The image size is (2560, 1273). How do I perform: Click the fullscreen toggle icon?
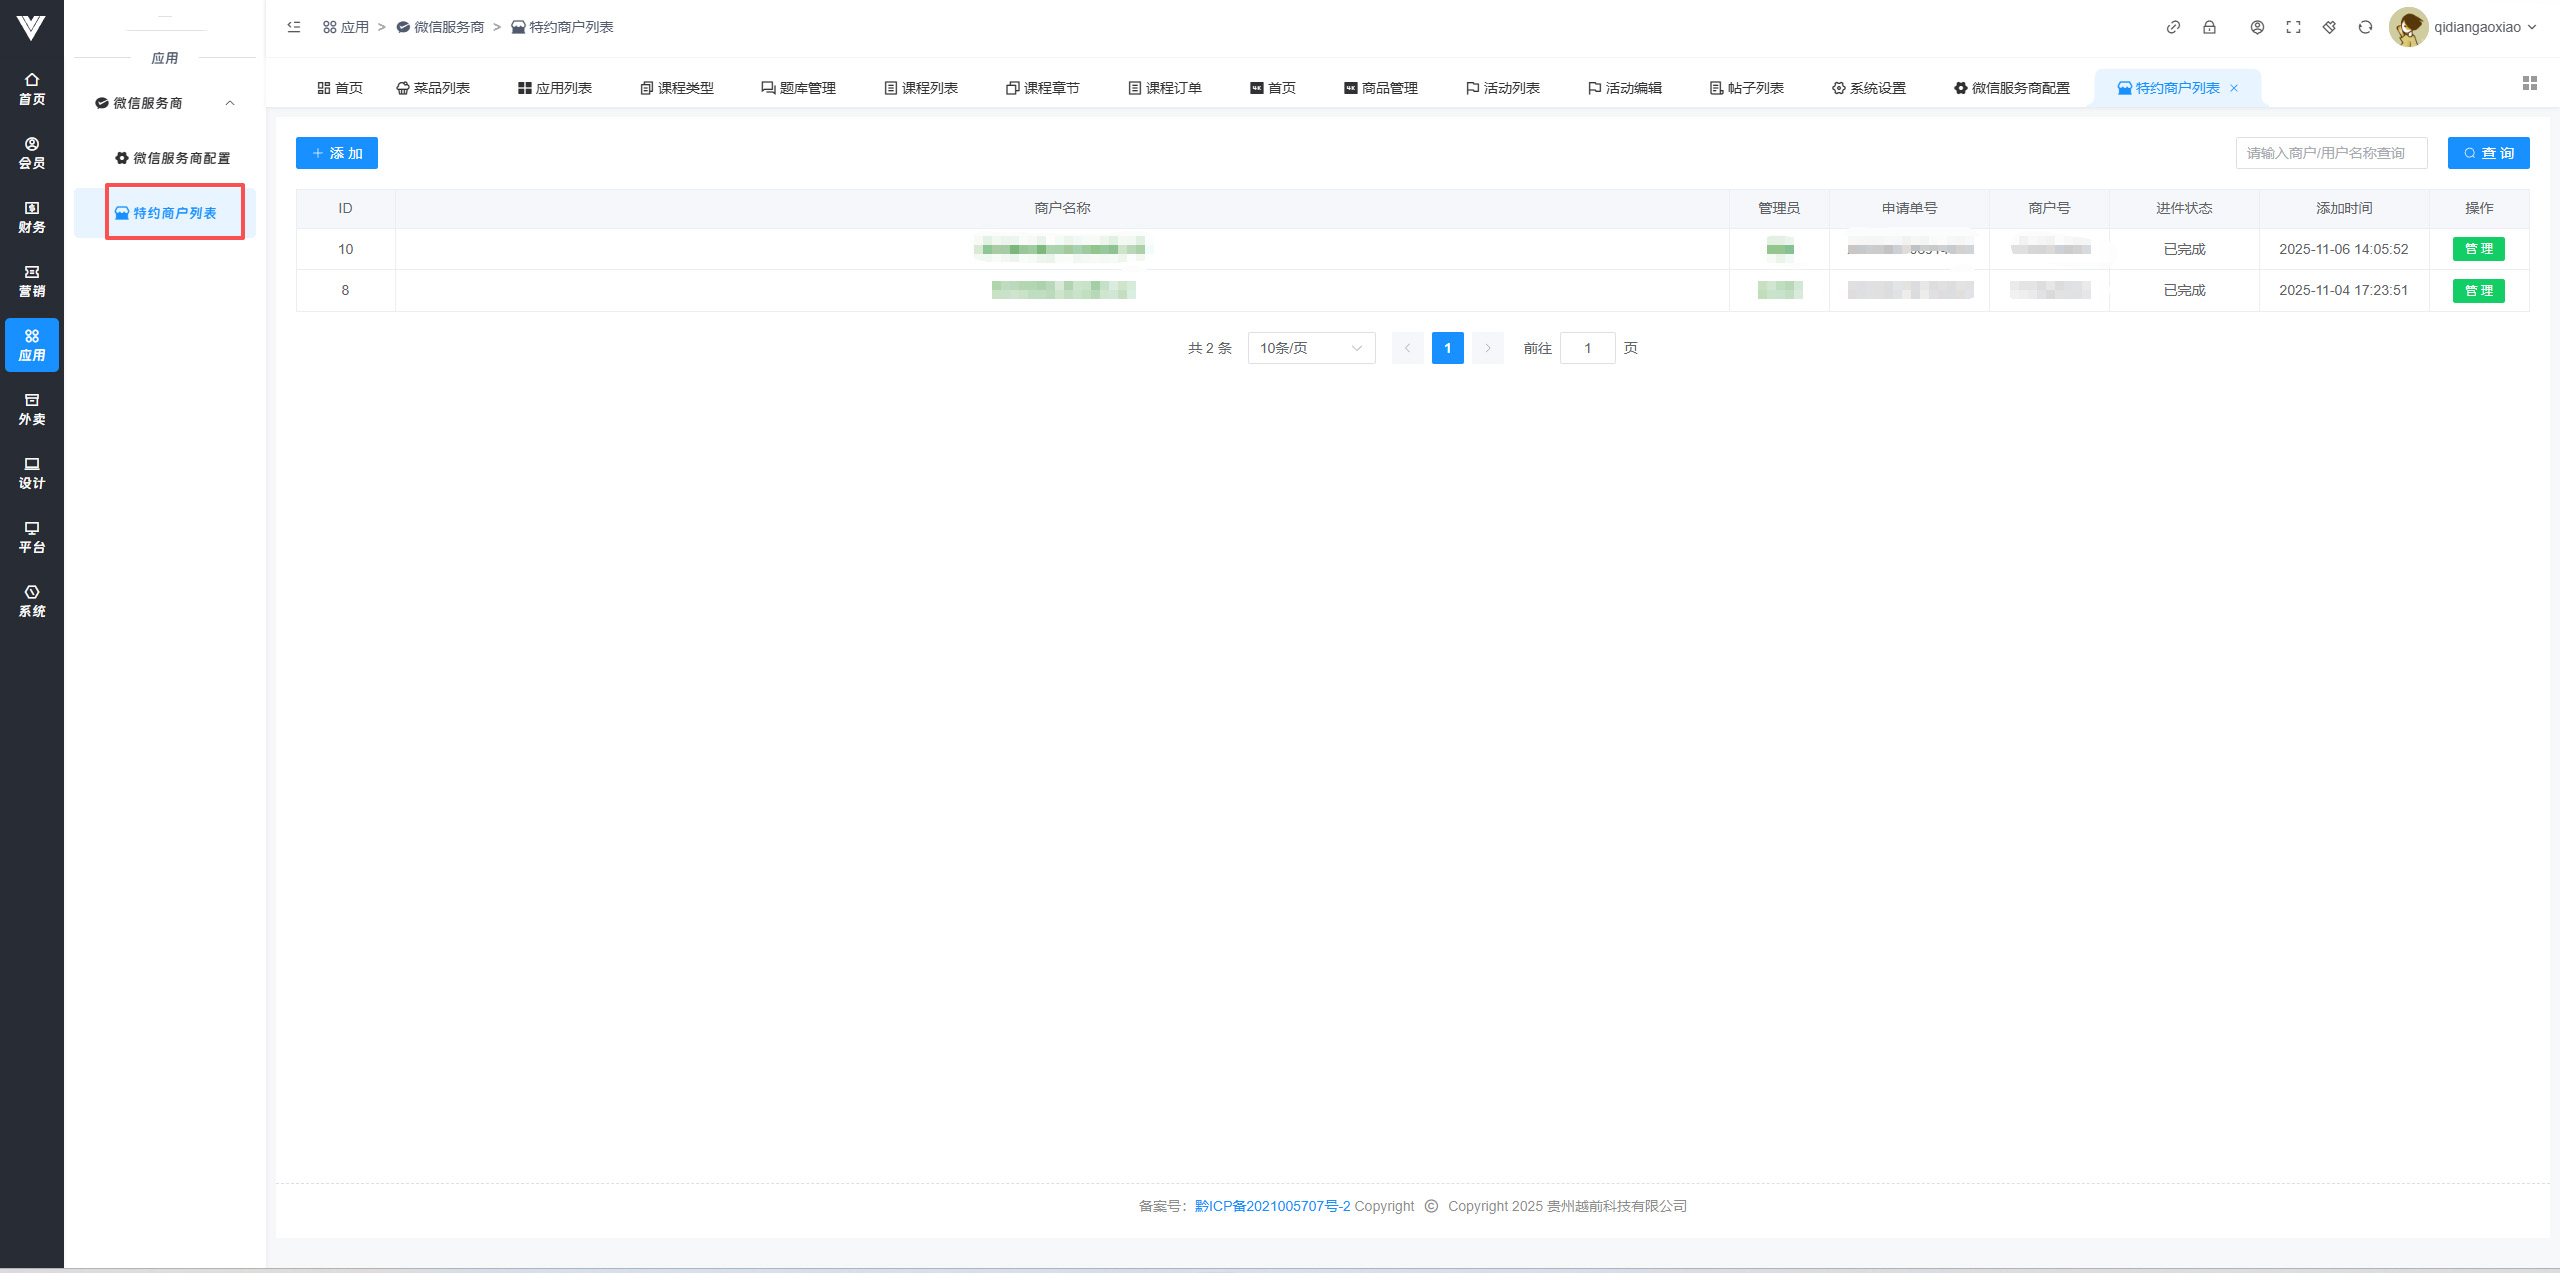point(2293,27)
